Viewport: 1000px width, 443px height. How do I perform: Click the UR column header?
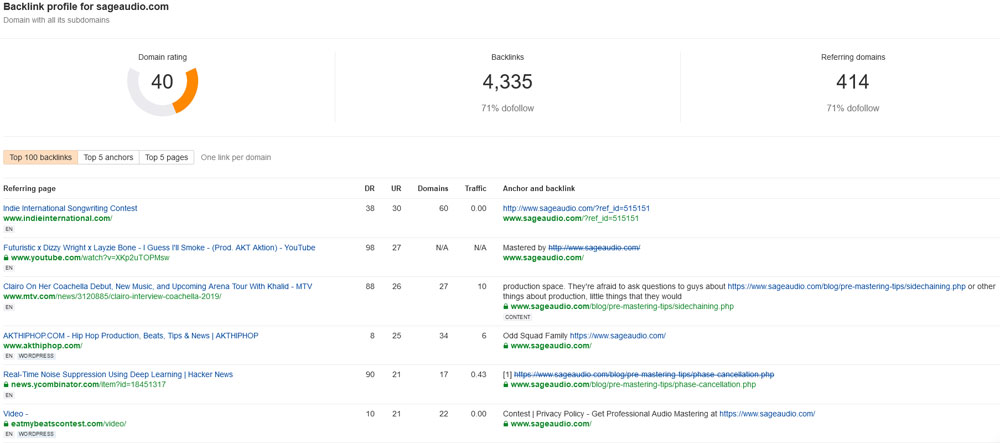(396, 189)
